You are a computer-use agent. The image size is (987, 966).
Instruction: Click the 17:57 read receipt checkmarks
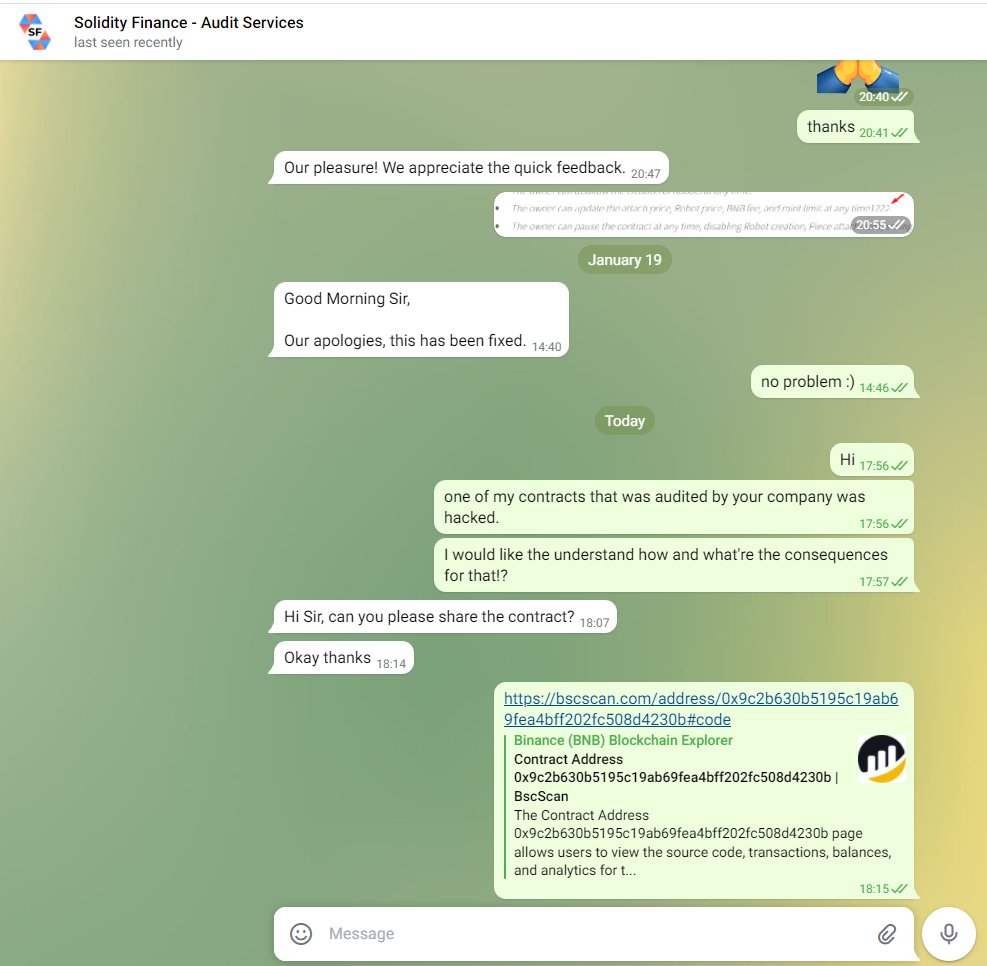pyautogui.click(x=900, y=581)
